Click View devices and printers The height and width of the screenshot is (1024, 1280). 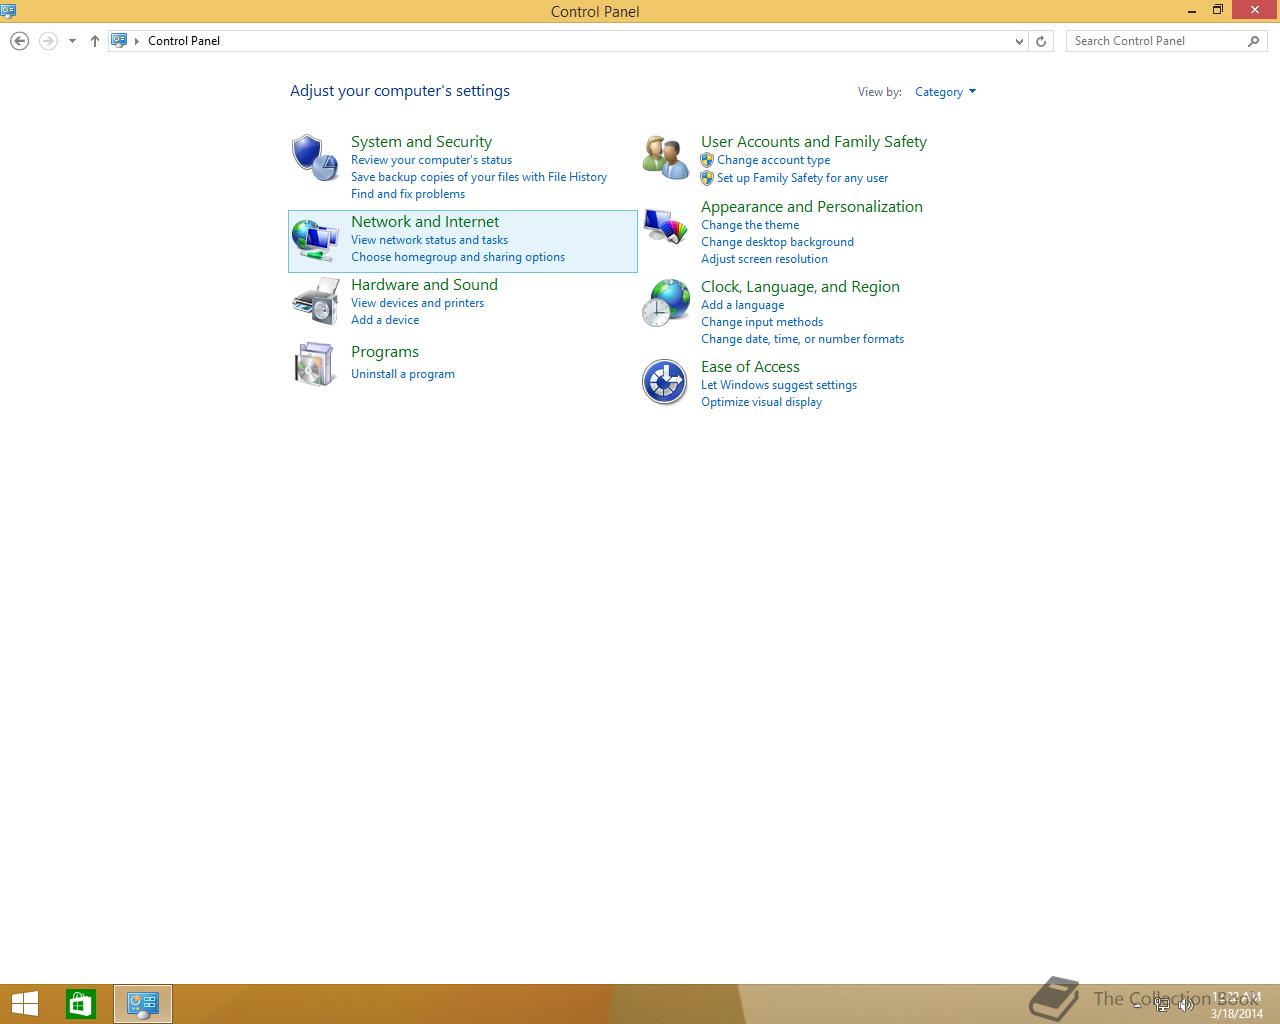[x=417, y=303]
